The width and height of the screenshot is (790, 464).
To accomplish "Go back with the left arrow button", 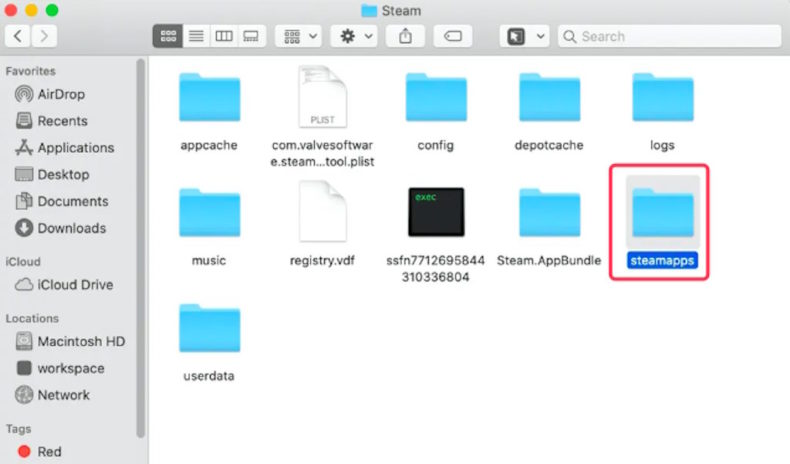I will point(18,36).
